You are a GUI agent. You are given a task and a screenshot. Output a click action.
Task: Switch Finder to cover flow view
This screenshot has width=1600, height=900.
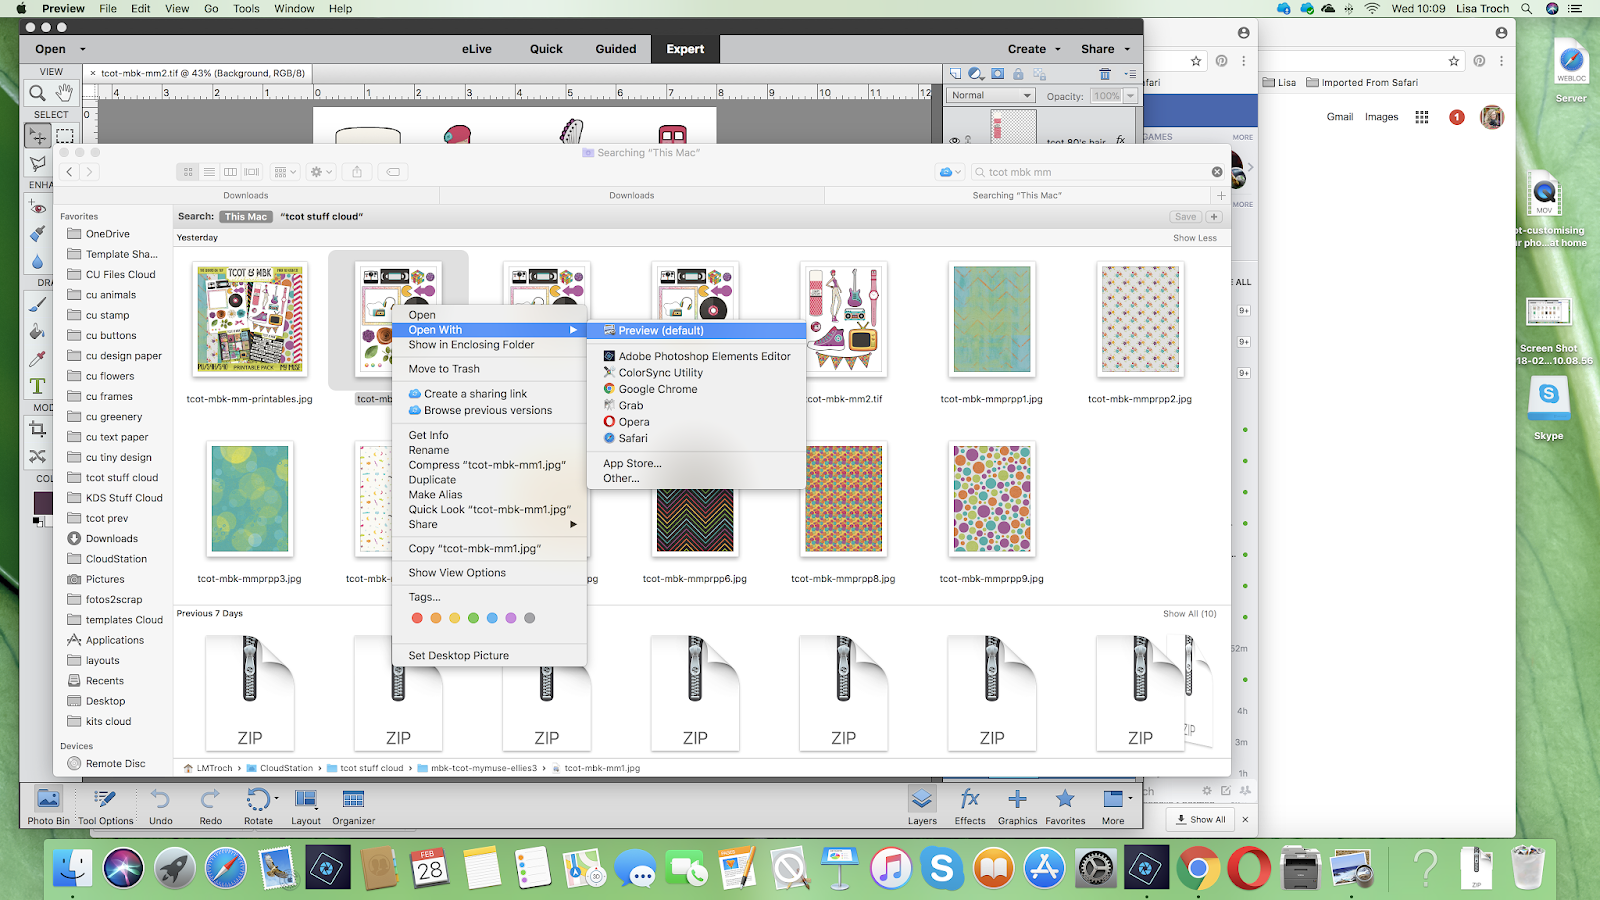pyautogui.click(x=252, y=172)
